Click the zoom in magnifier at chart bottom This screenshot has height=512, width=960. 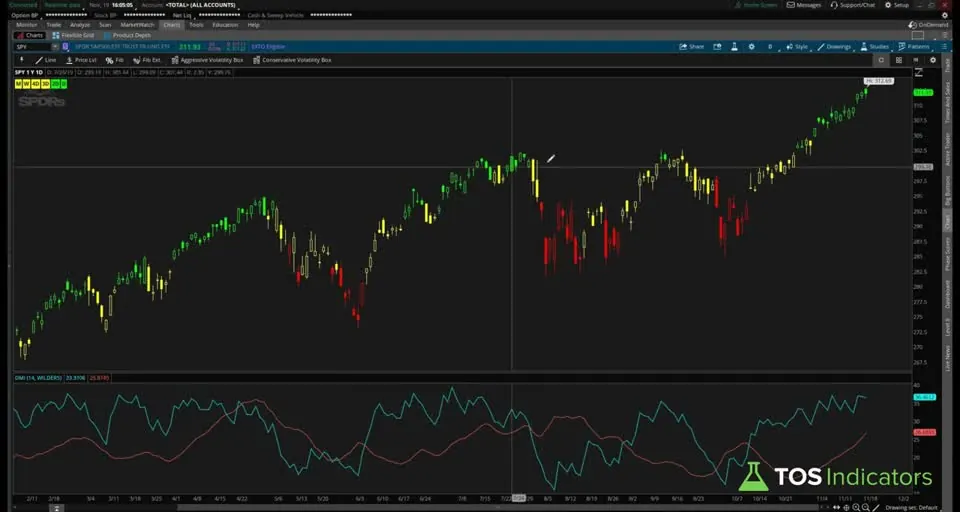856,508
